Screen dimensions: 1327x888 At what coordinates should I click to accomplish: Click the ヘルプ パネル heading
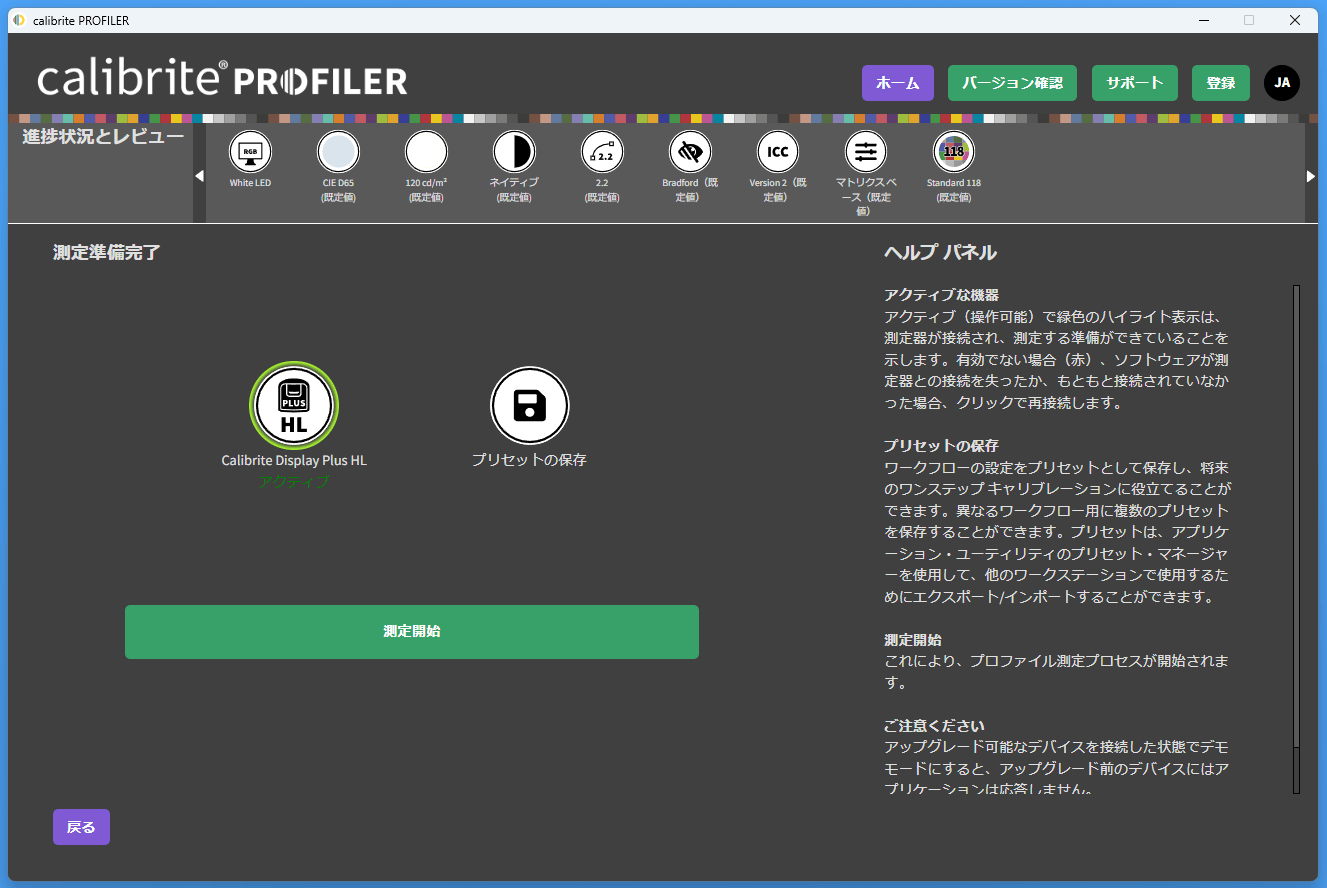940,252
